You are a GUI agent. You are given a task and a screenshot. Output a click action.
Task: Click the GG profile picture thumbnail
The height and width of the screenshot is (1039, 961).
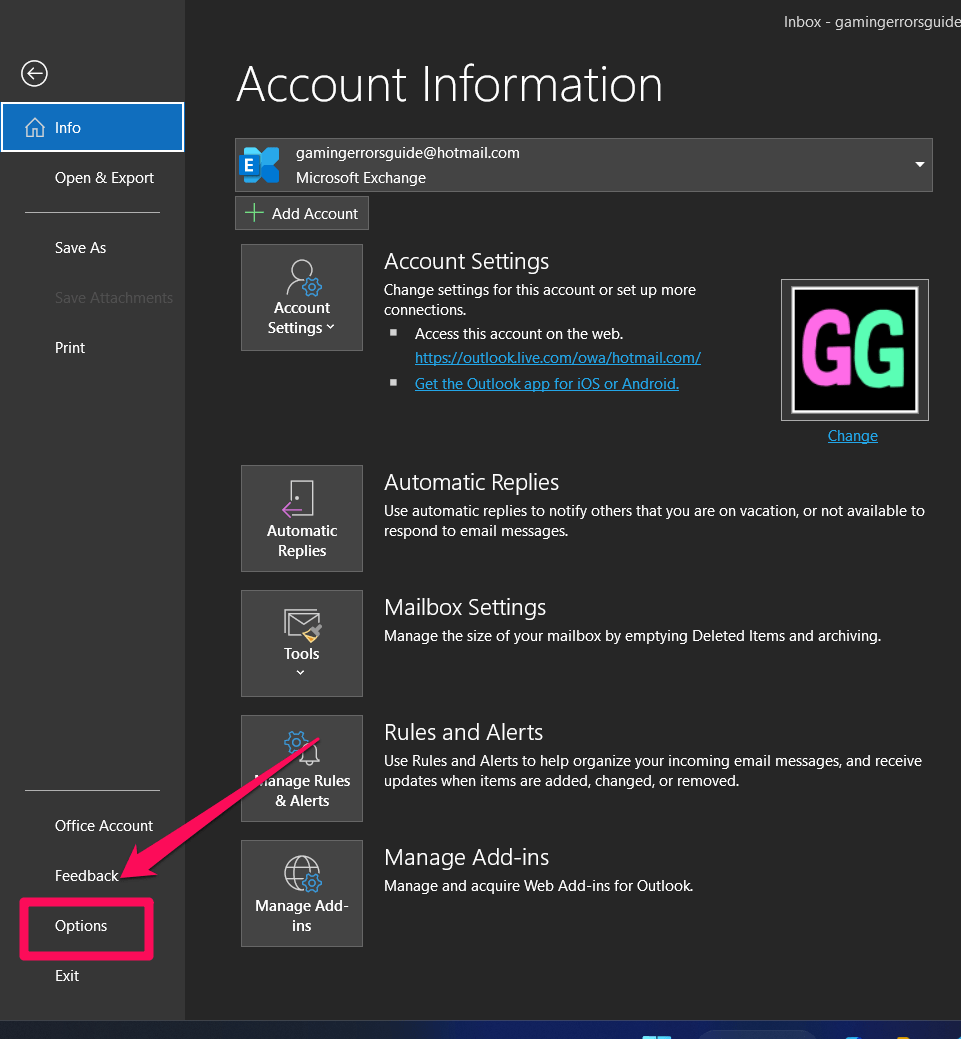[854, 349]
